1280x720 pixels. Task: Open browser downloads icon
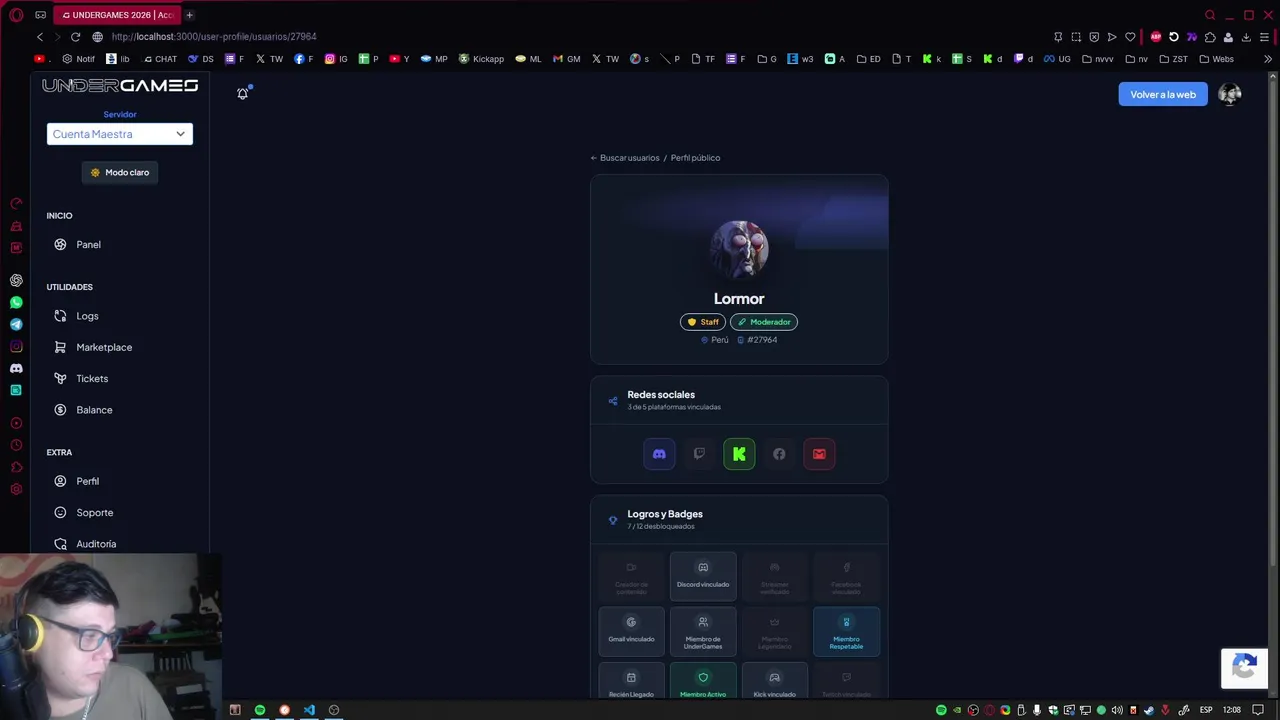tap(1246, 37)
